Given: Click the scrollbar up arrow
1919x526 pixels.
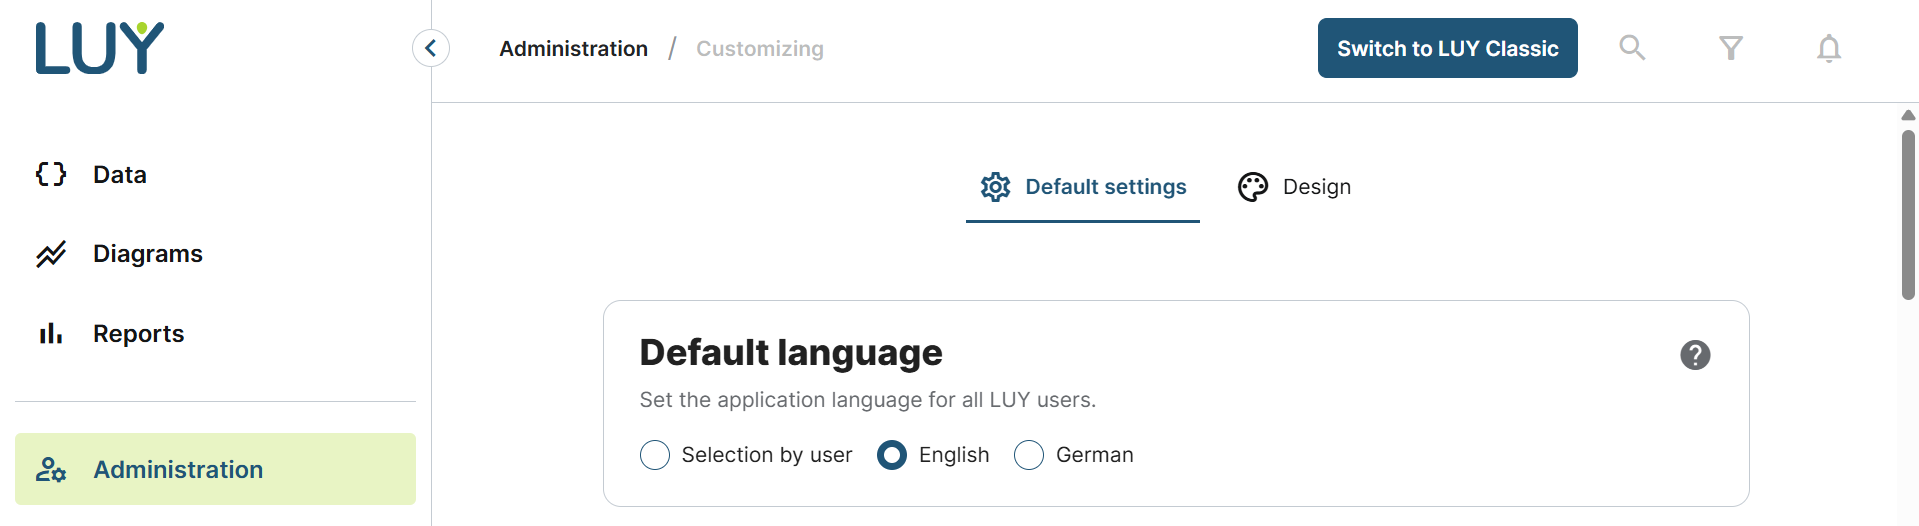Looking at the screenshot, I should tap(1908, 115).
